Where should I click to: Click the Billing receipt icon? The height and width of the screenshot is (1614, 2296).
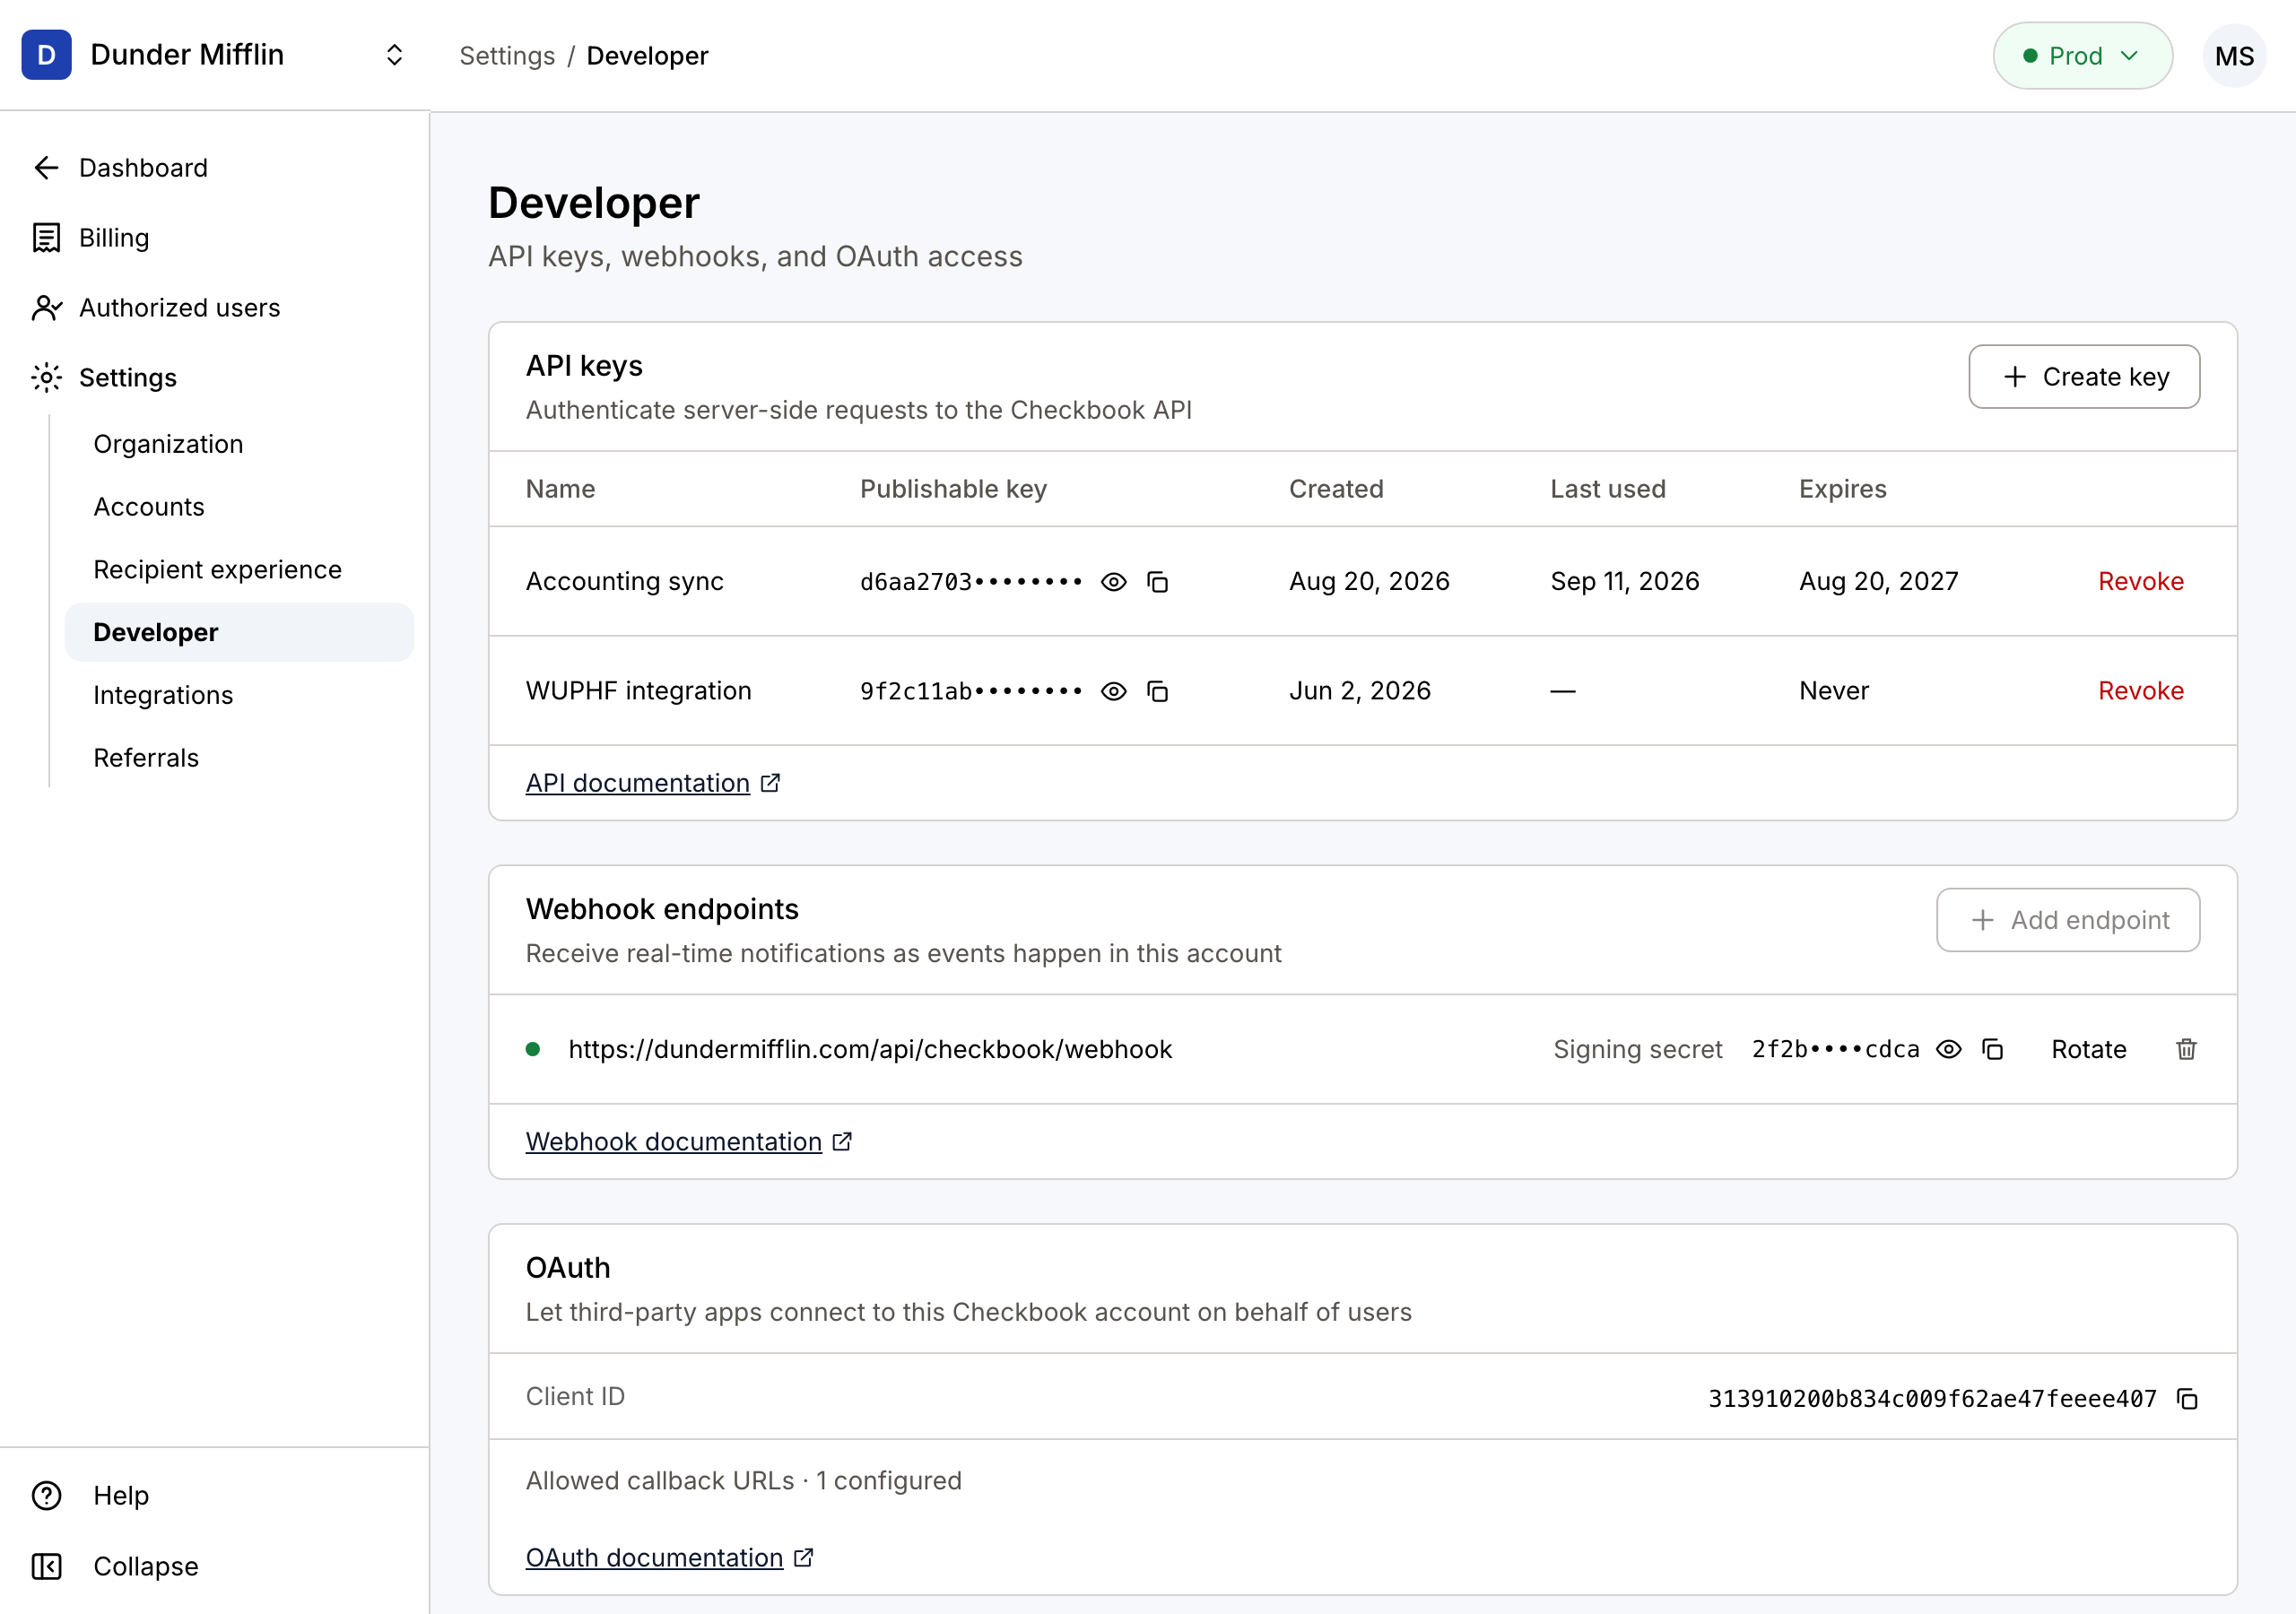point(46,238)
